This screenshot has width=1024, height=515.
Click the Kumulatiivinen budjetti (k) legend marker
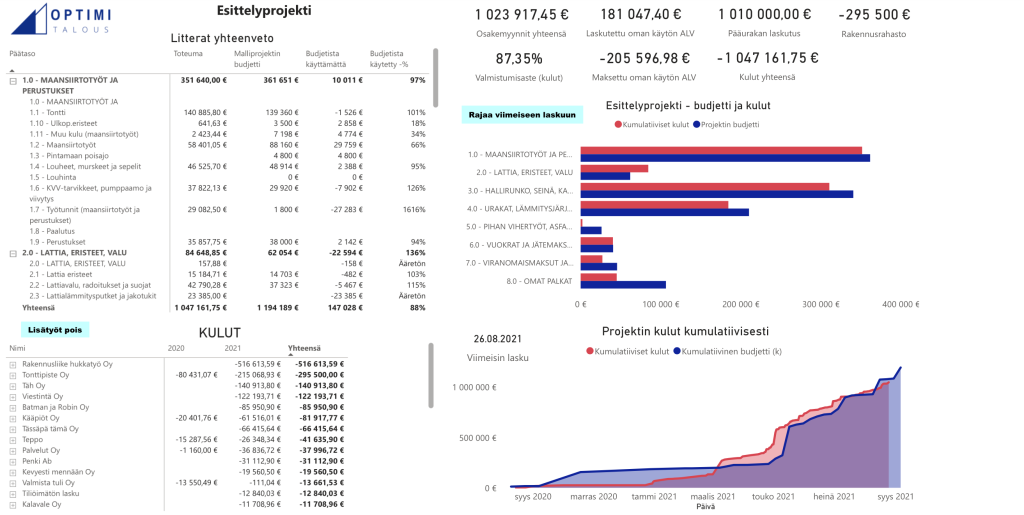point(677,351)
